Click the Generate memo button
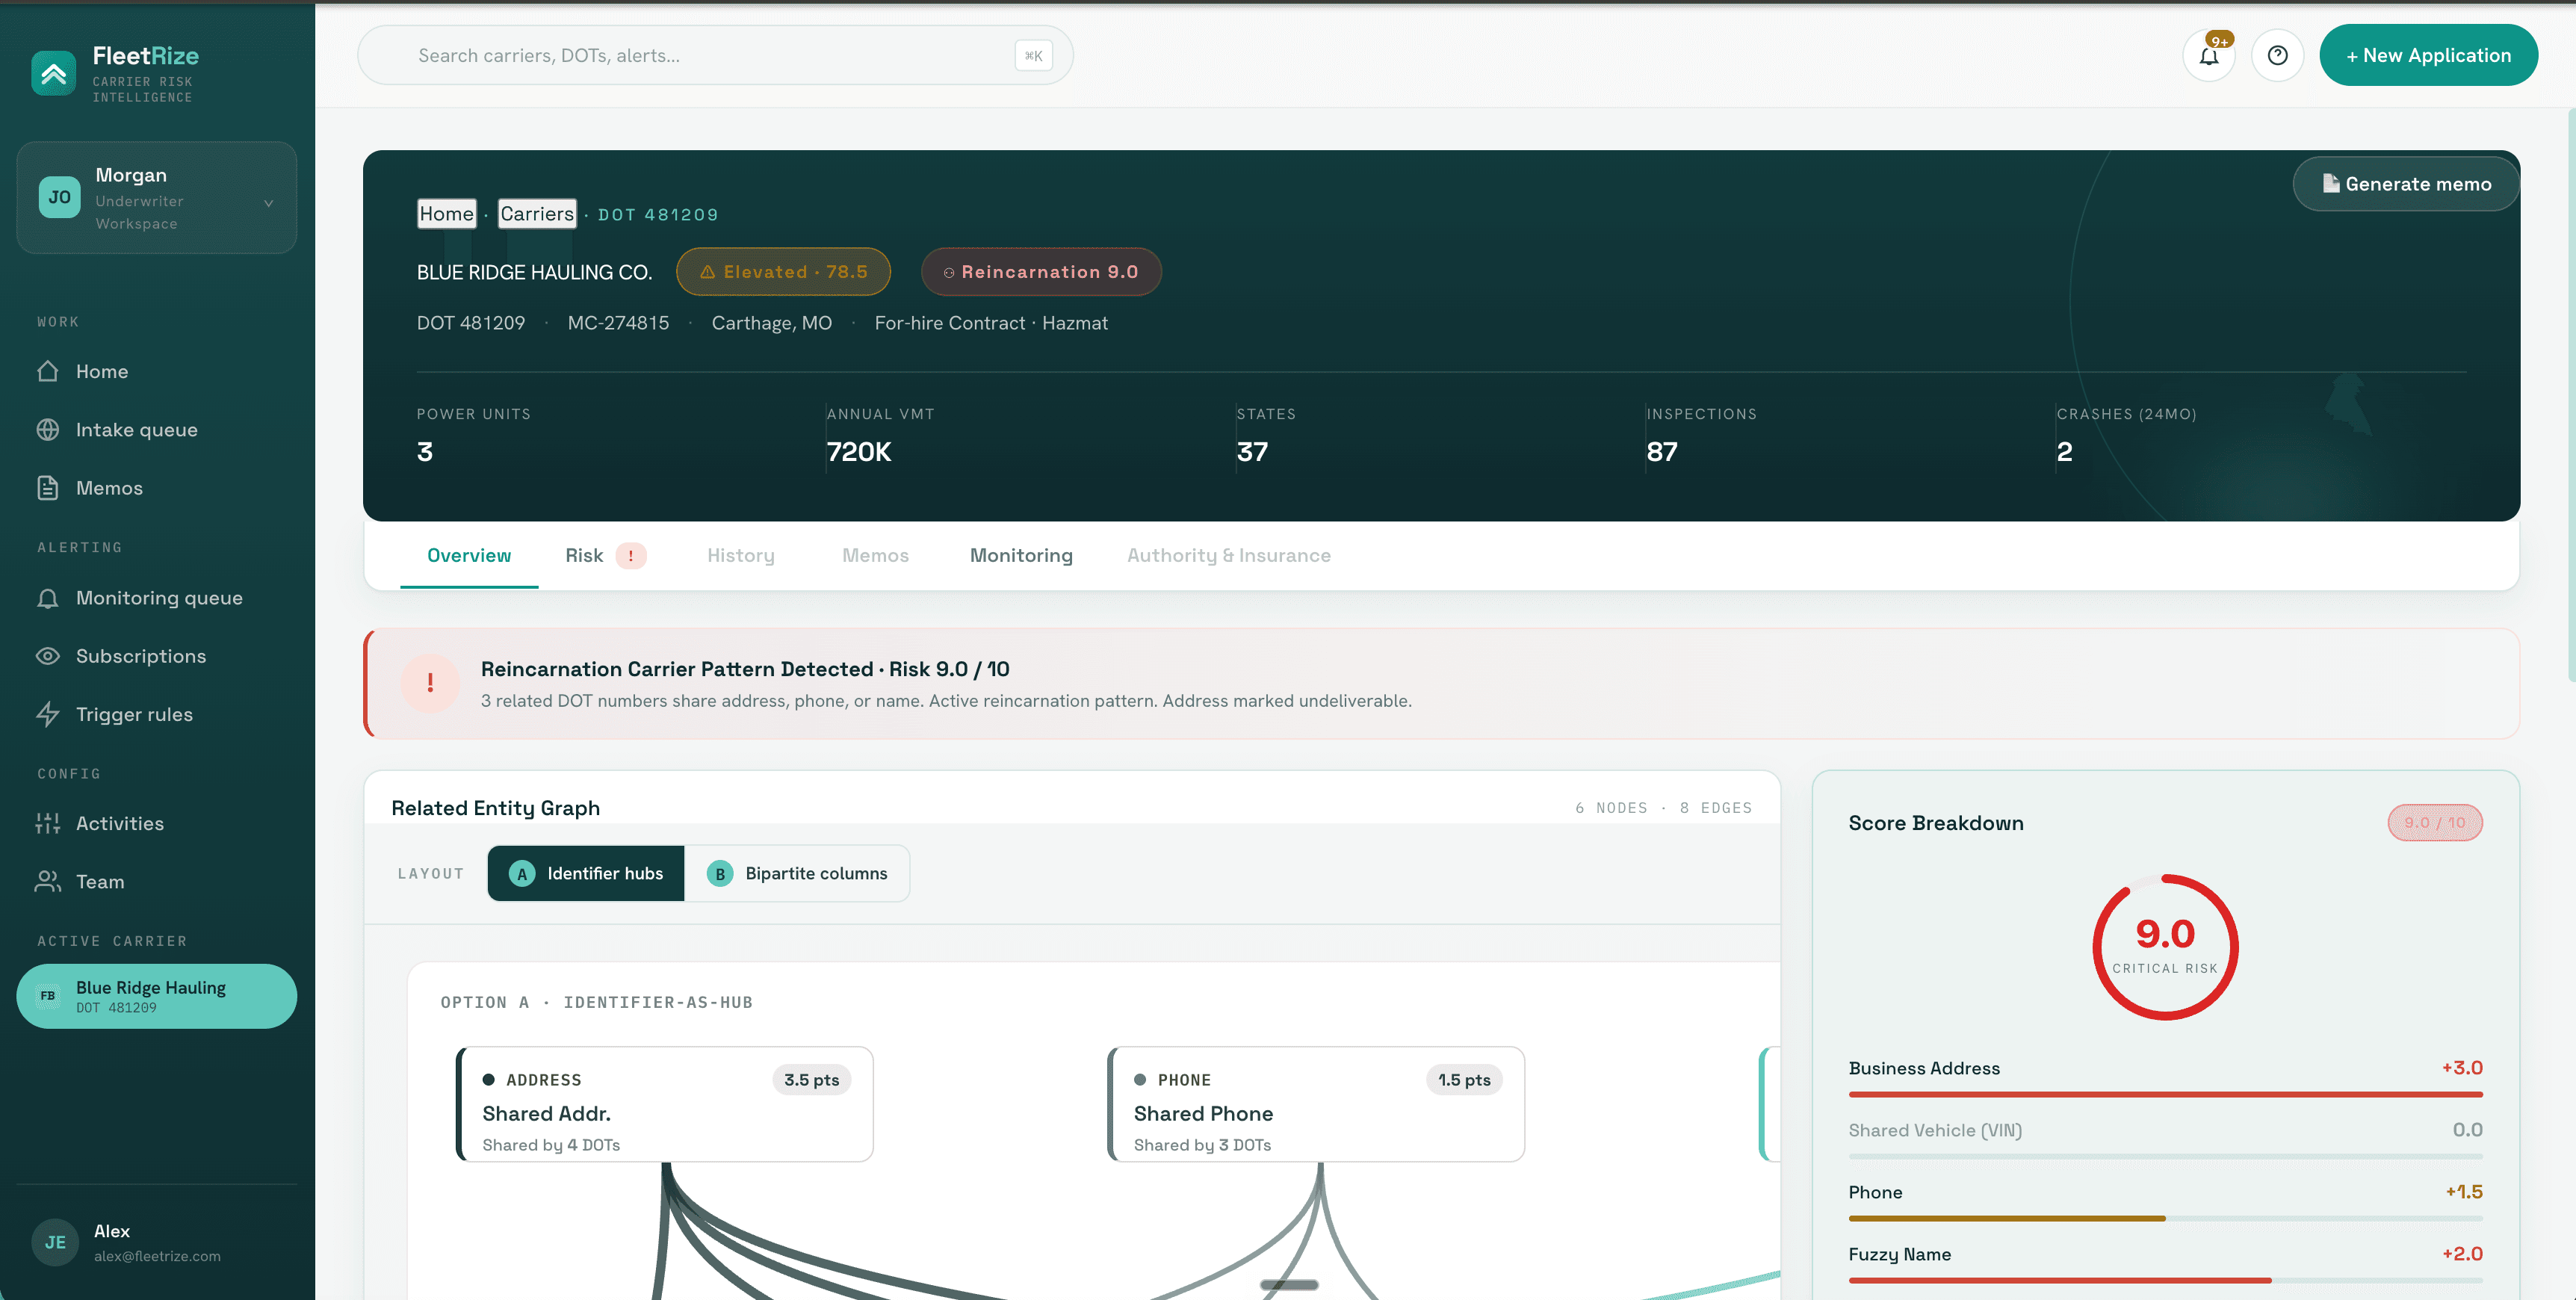2576x1300 pixels. [x=2406, y=183]
